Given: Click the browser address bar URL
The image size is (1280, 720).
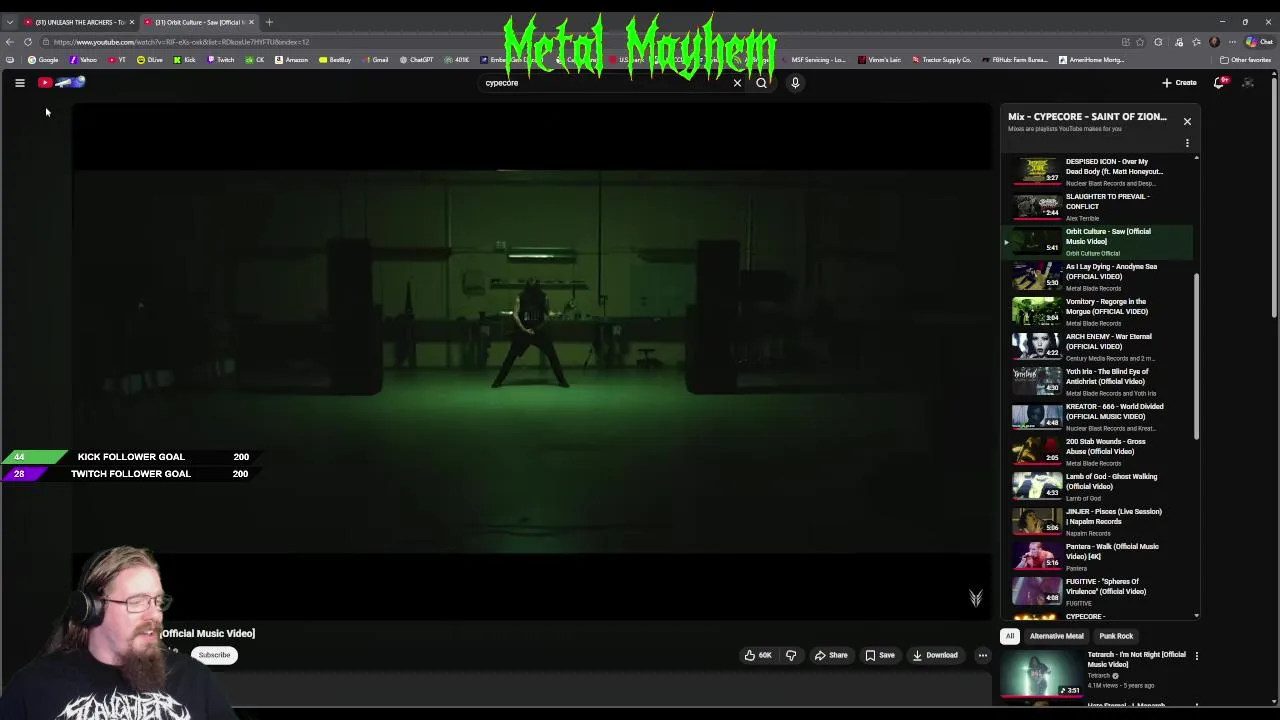Looking at the screenshot, I should coord(181,42).
